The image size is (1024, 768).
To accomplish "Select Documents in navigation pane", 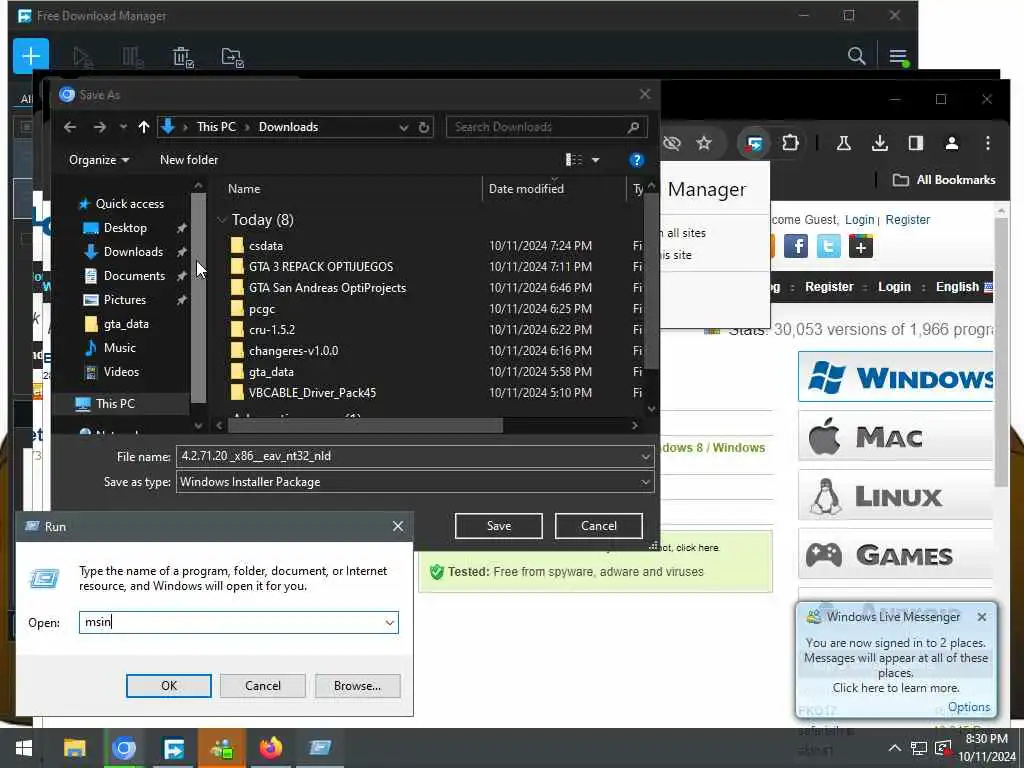I will tap(134, 276).
